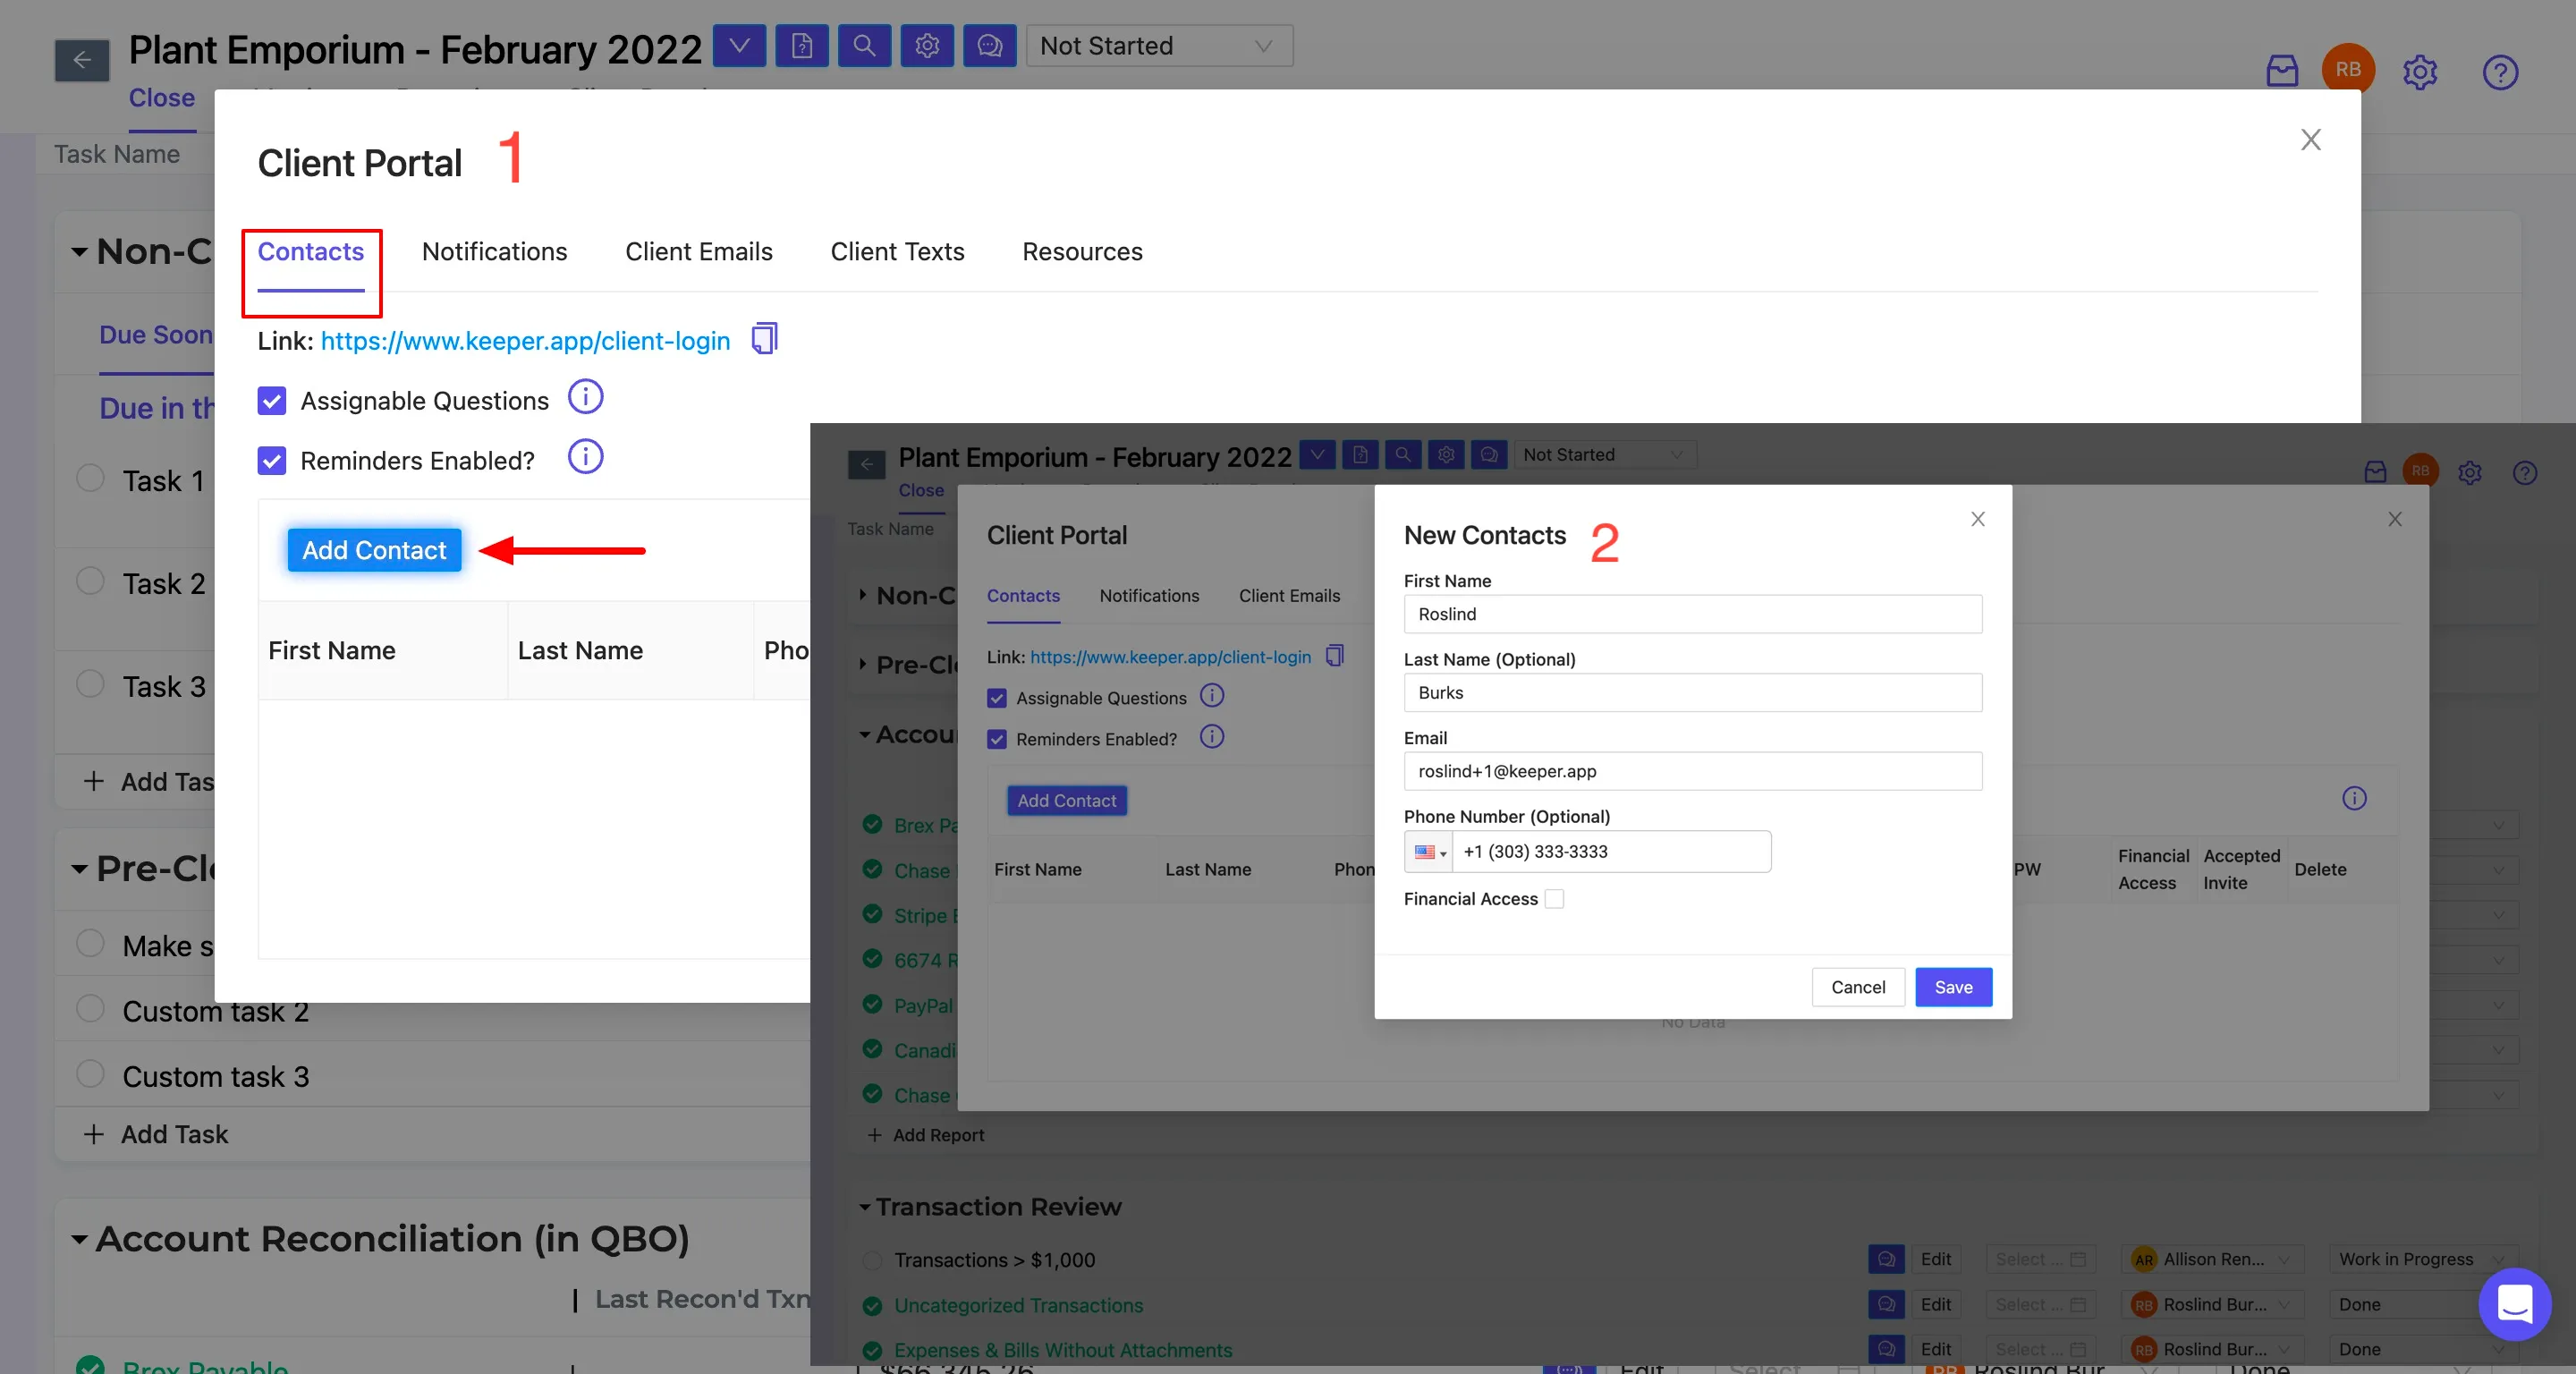The width and height of the screenshot is (2576, 1374).
Task: Click the First Name field containing Roslind
Action: point(1692,614)
